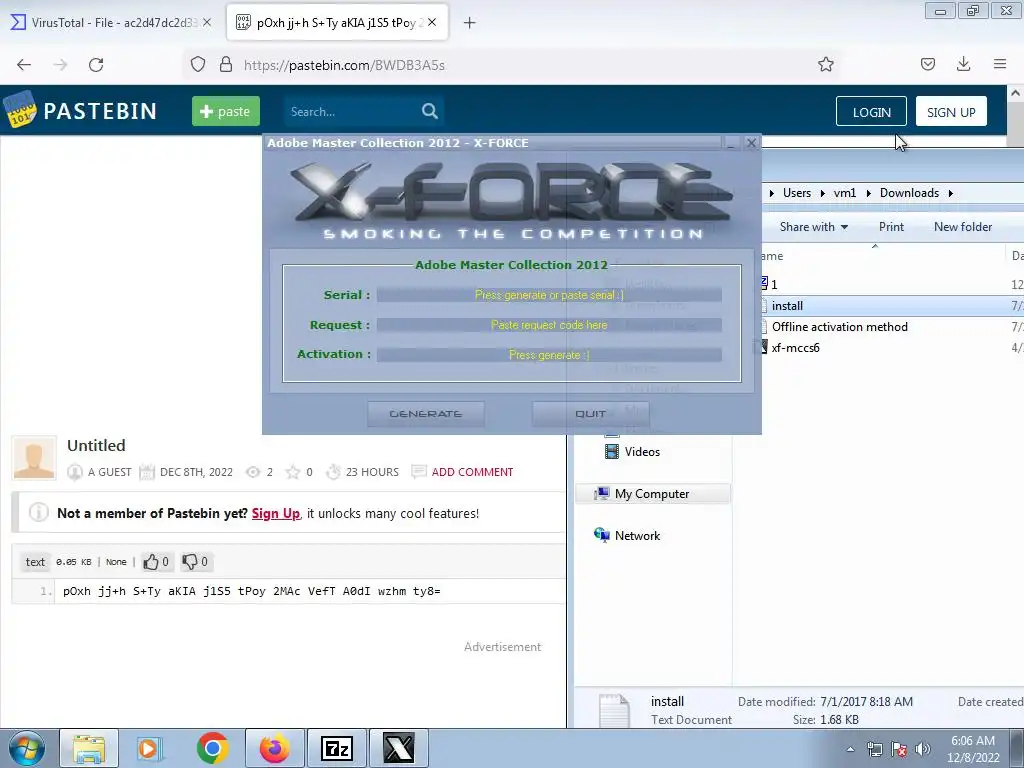Expand the arrow after Downloads breadcrumb
Viewport: 1024px width, 768px height.
click(951, 193)
